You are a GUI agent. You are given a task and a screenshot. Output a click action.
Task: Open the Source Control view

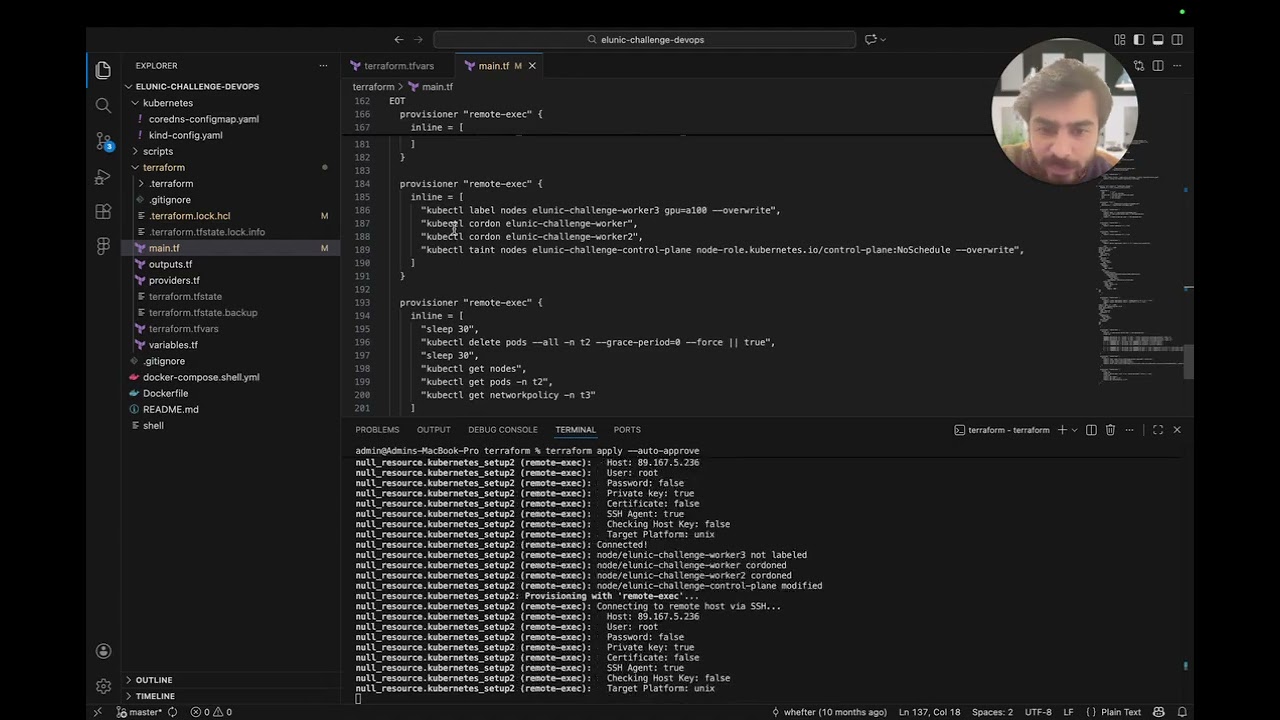[103, 141]
